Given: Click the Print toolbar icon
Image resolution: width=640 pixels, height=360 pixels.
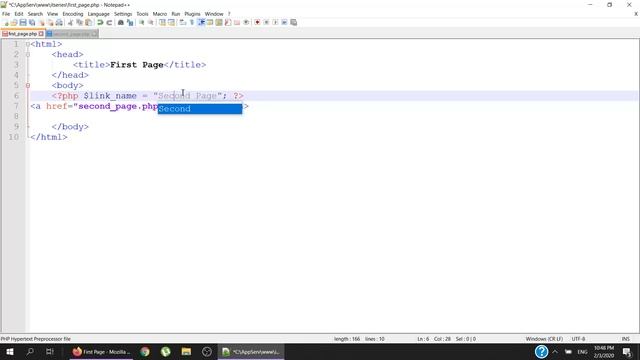Looking at the screenshot, I should [x=59, y=22].
